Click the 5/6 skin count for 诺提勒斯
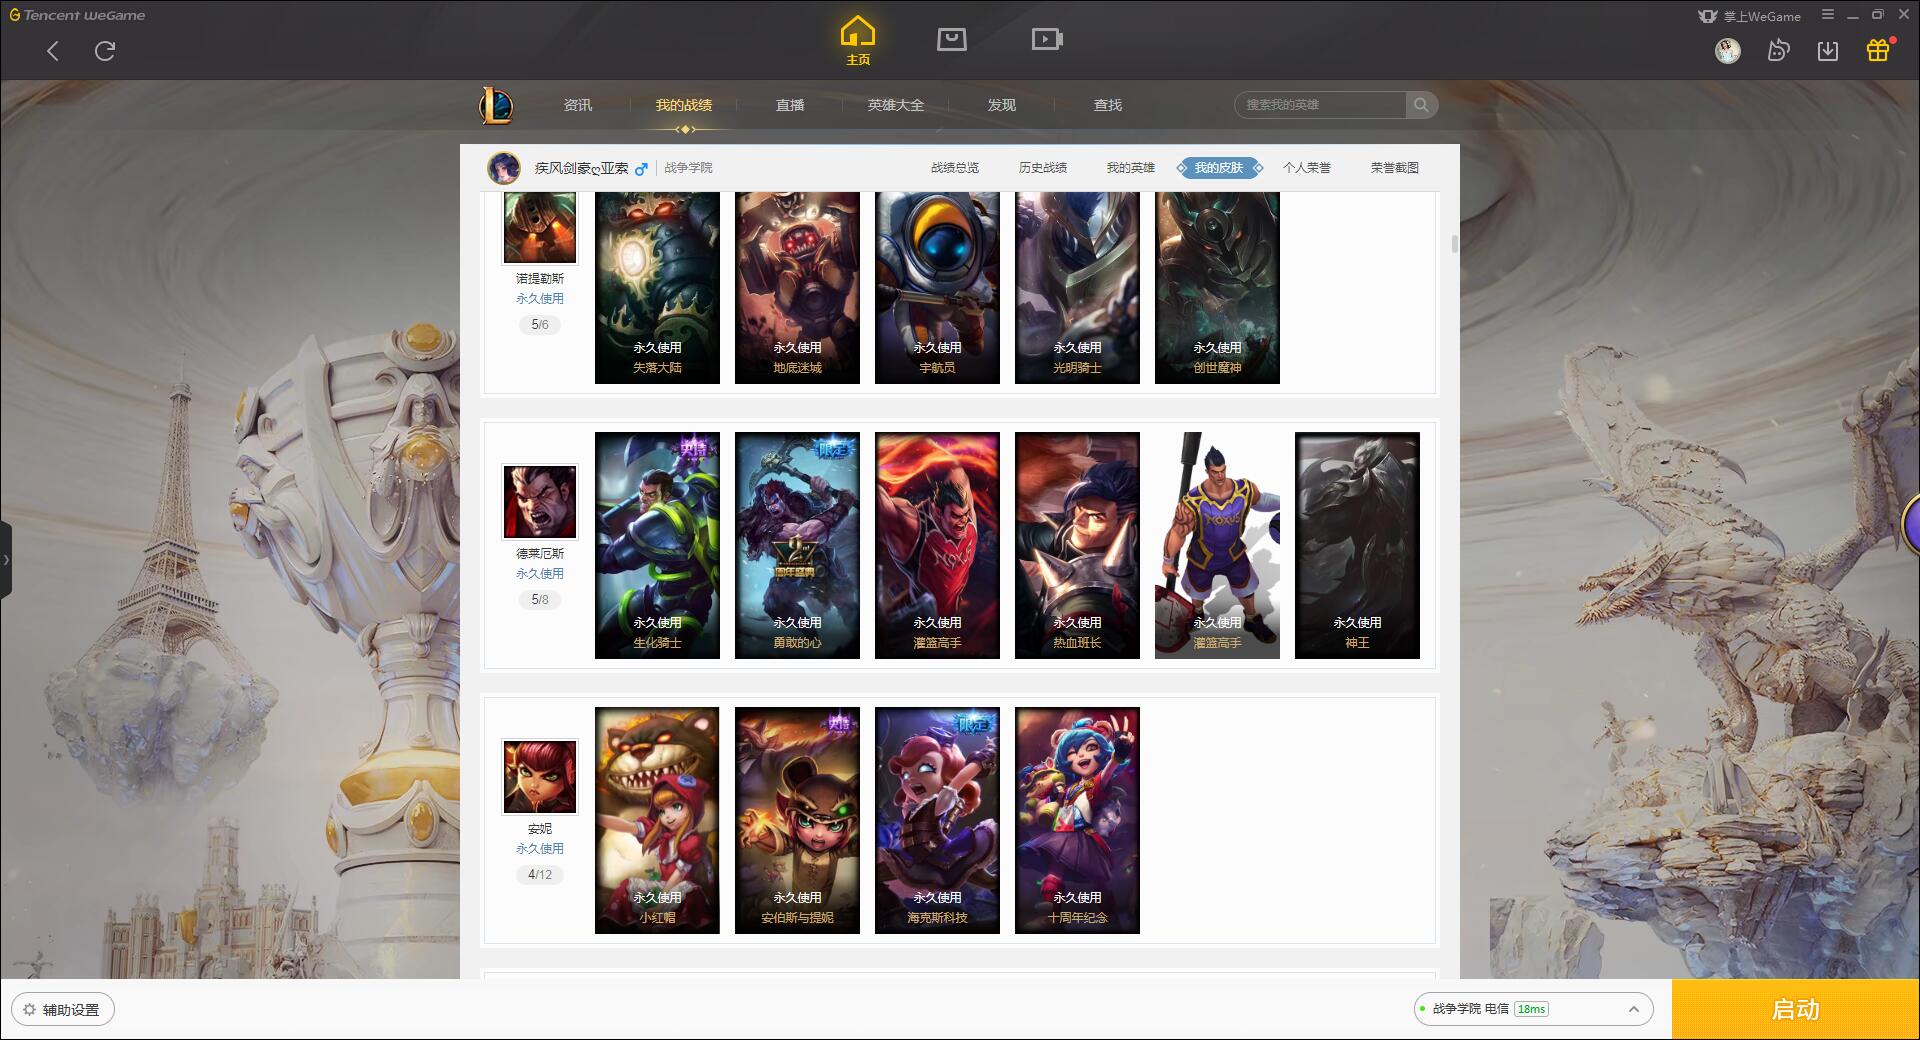 tap(540, 325)
